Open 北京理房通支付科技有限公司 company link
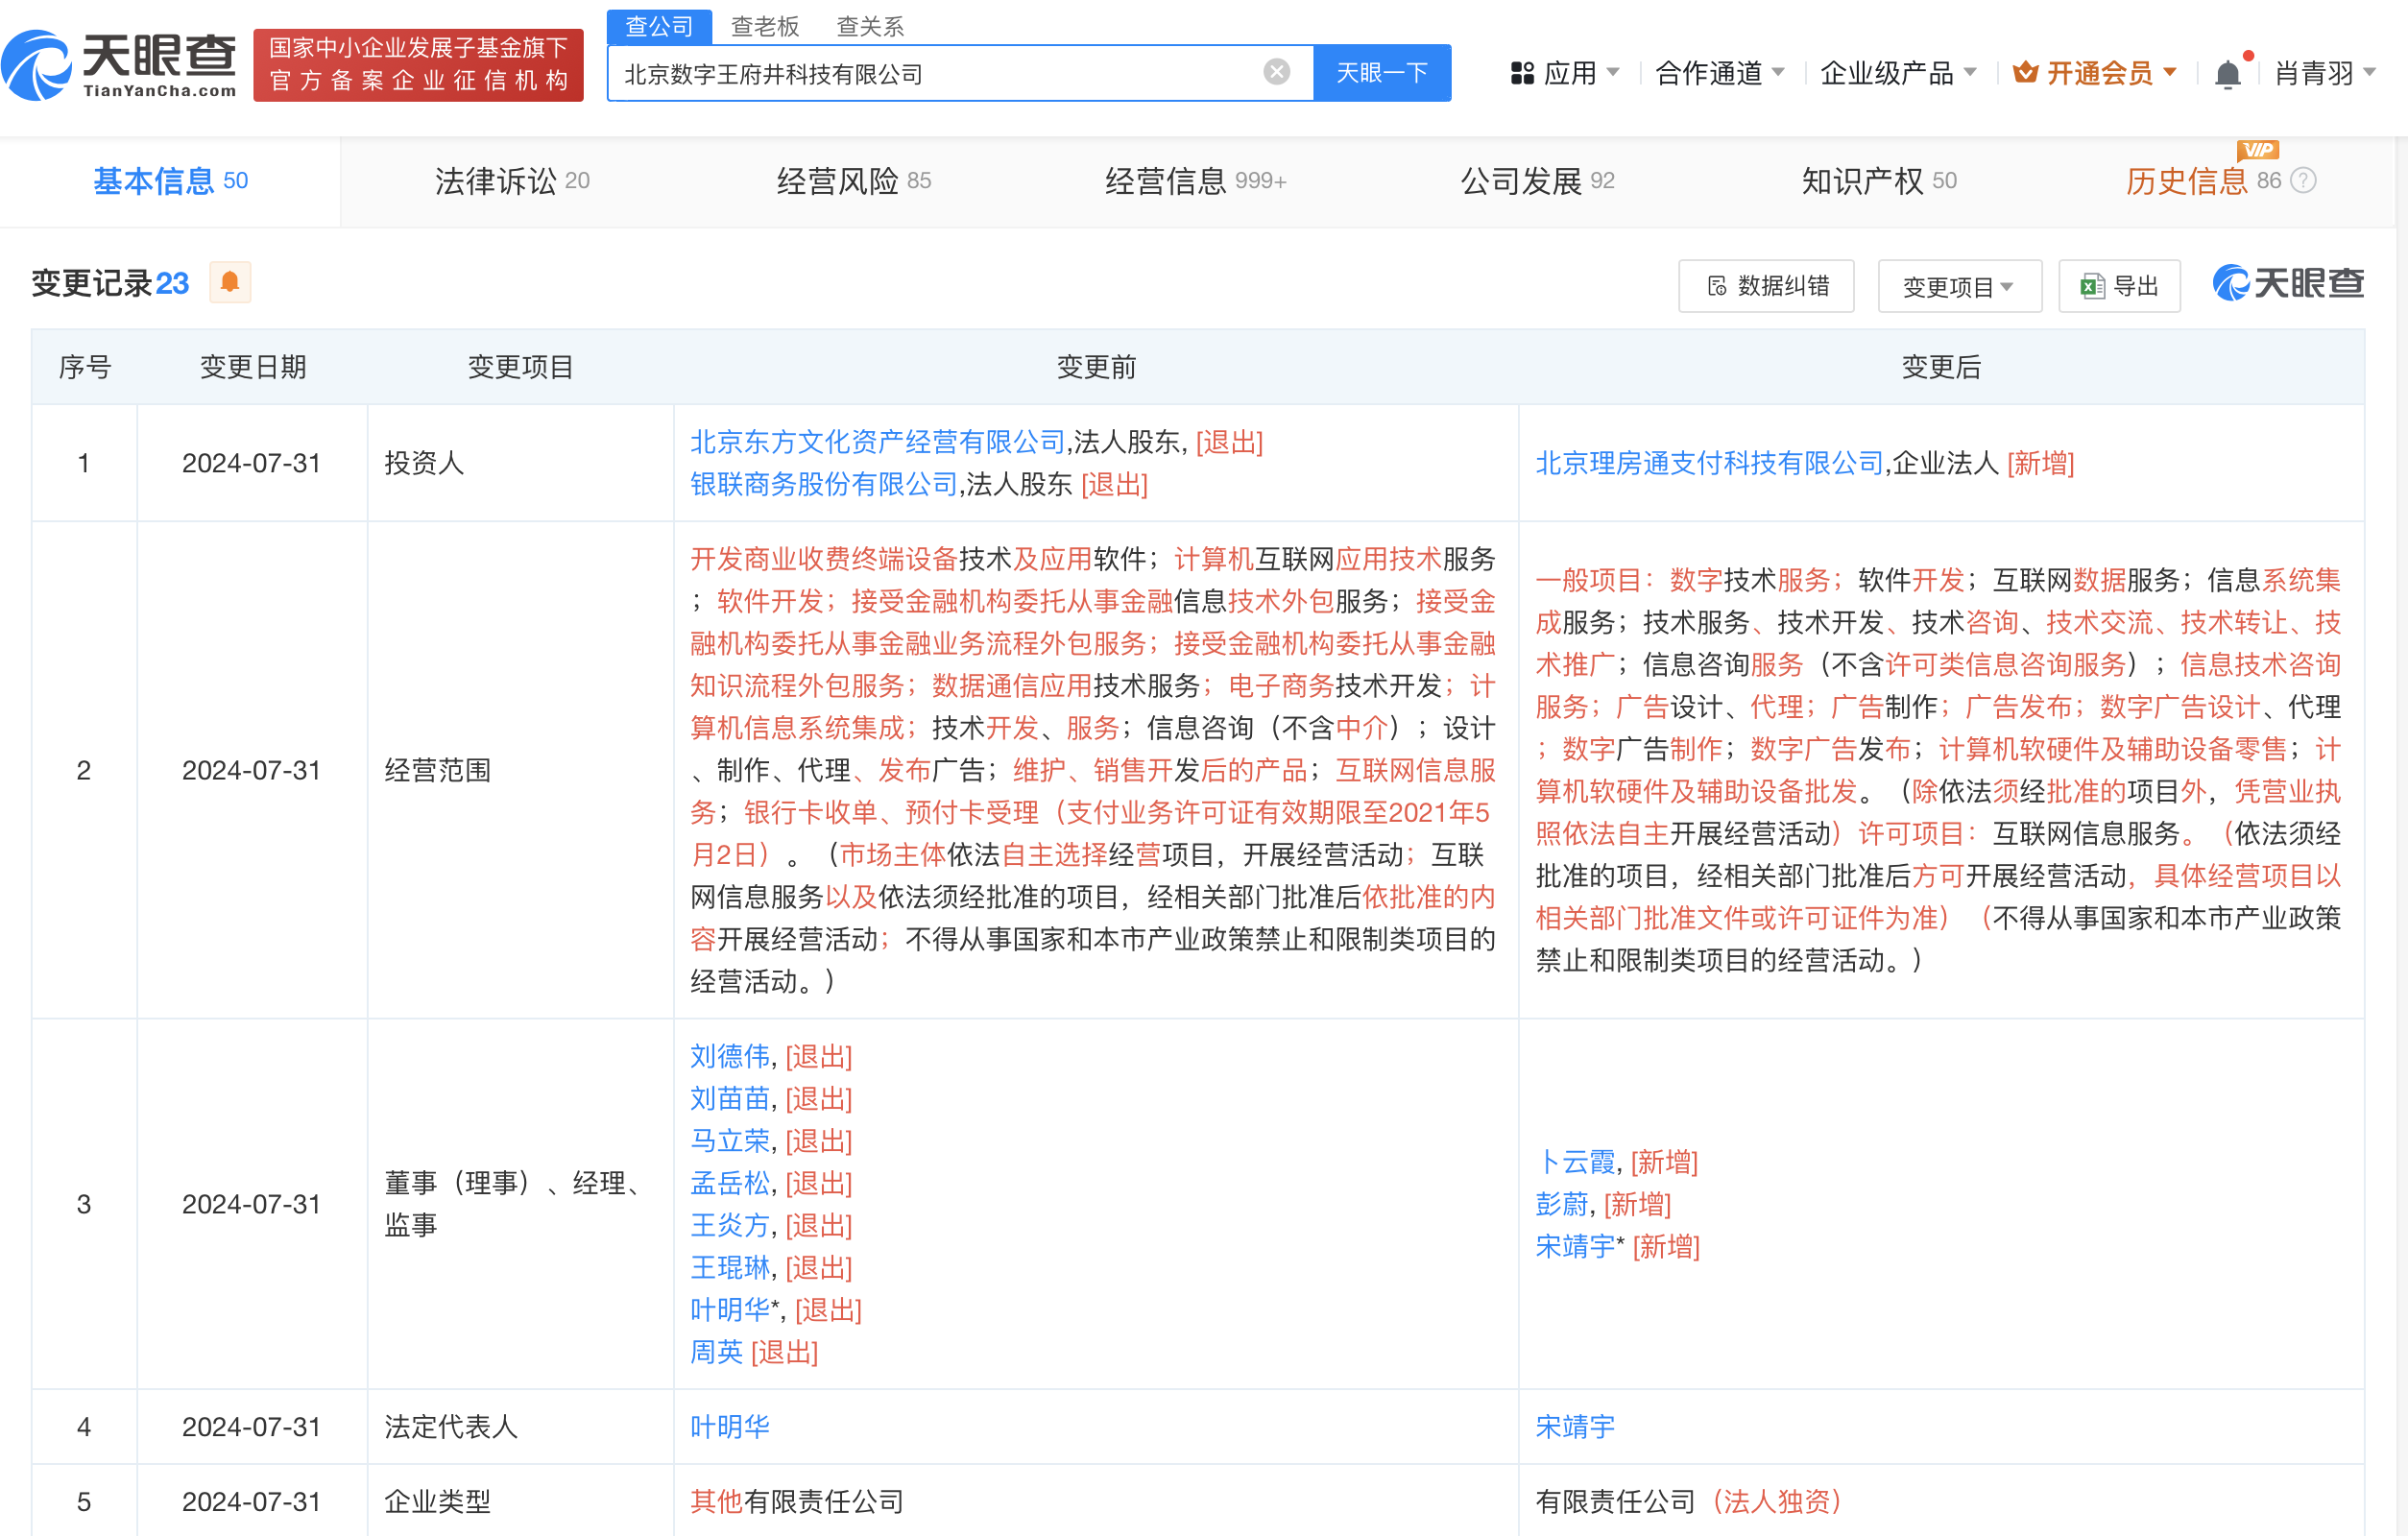 (1709, 463)
